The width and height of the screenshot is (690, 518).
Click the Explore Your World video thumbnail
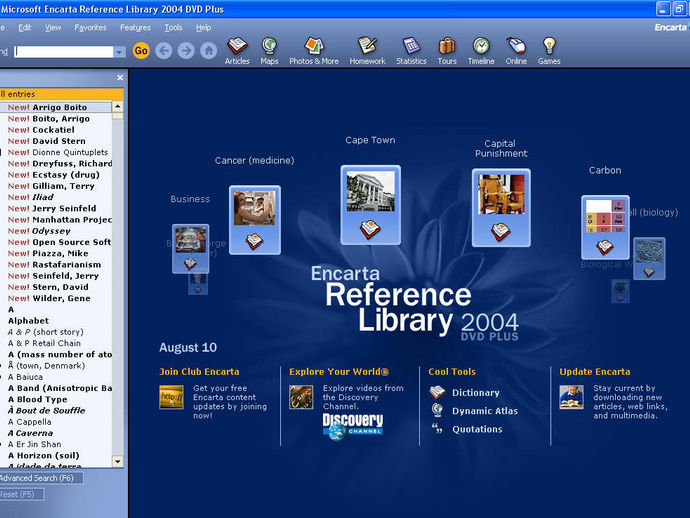tap(301, 397)
